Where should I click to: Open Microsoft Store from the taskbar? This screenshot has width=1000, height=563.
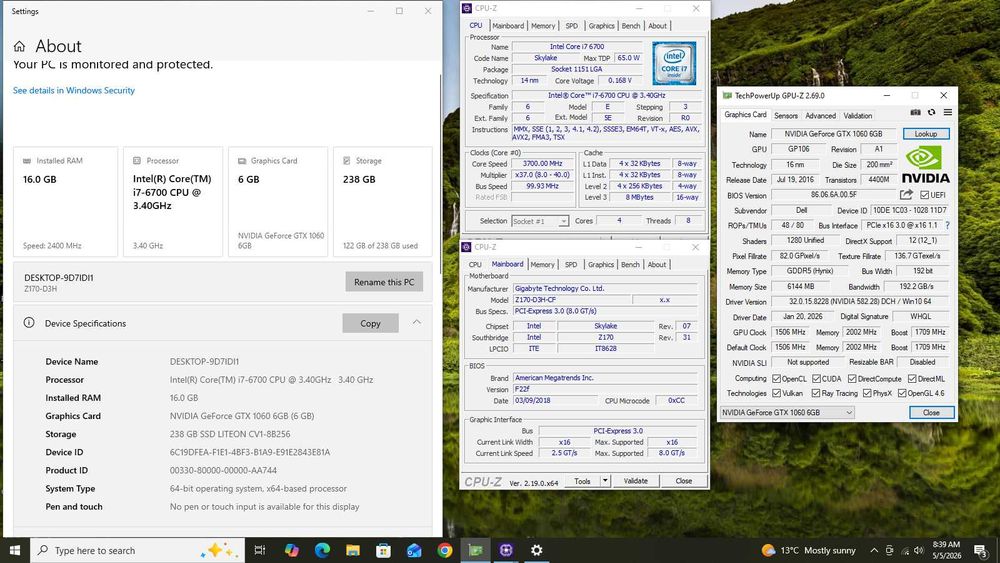(x=383, y=550)
